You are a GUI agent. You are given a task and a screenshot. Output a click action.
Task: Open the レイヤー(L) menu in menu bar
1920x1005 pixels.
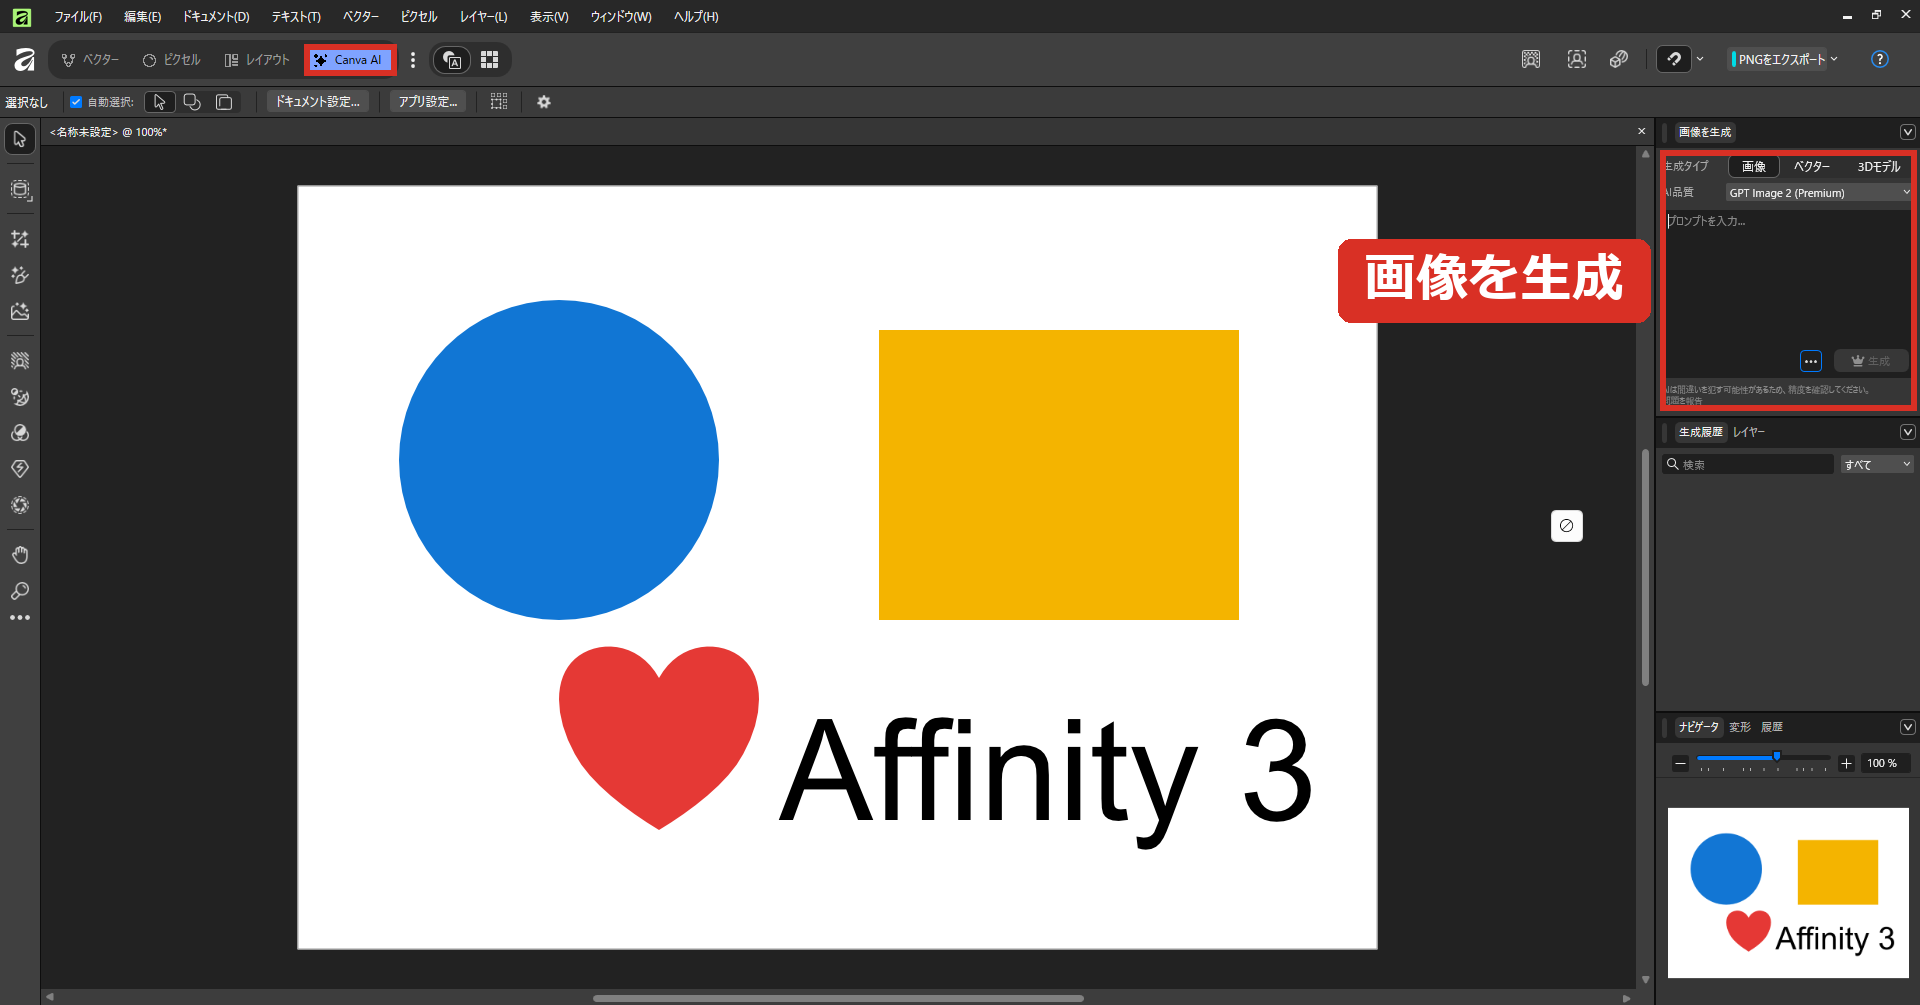tap(484, 16)
